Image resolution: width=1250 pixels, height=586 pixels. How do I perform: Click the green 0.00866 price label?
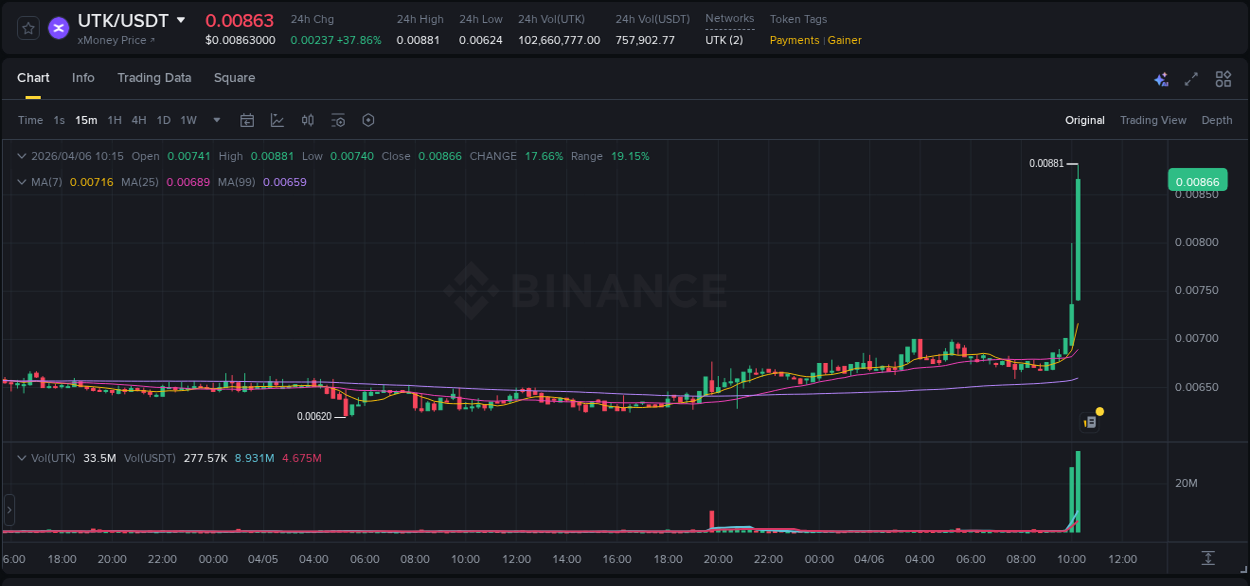pos(1198,180)
